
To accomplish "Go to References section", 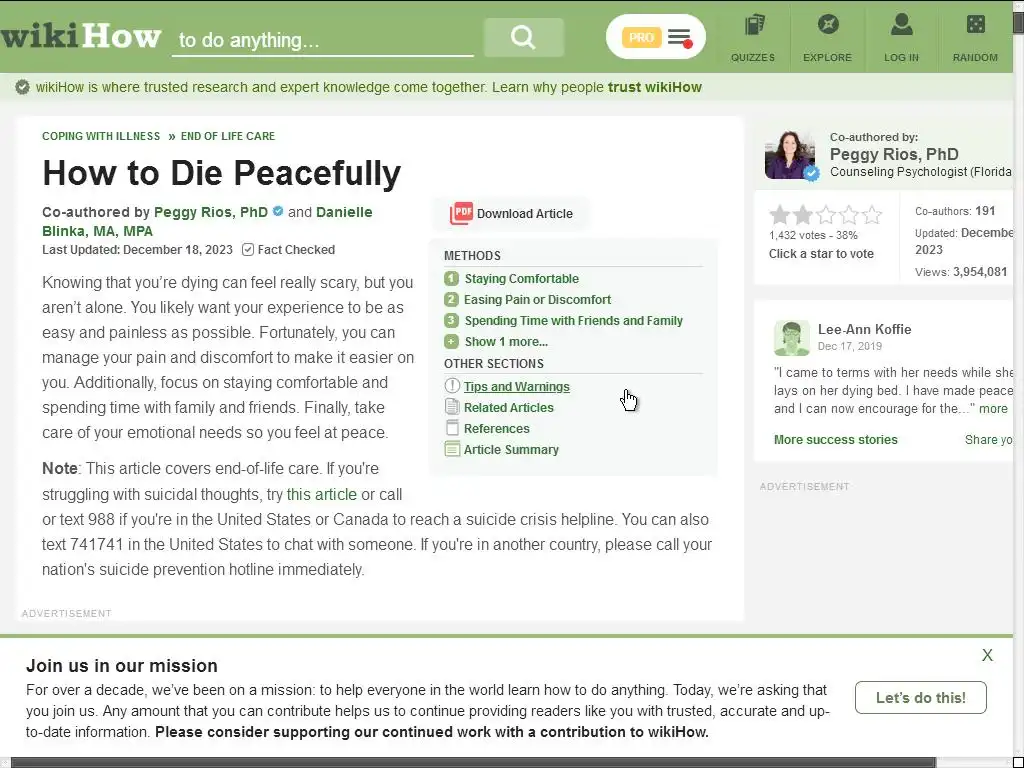I will tap(496, 428).
